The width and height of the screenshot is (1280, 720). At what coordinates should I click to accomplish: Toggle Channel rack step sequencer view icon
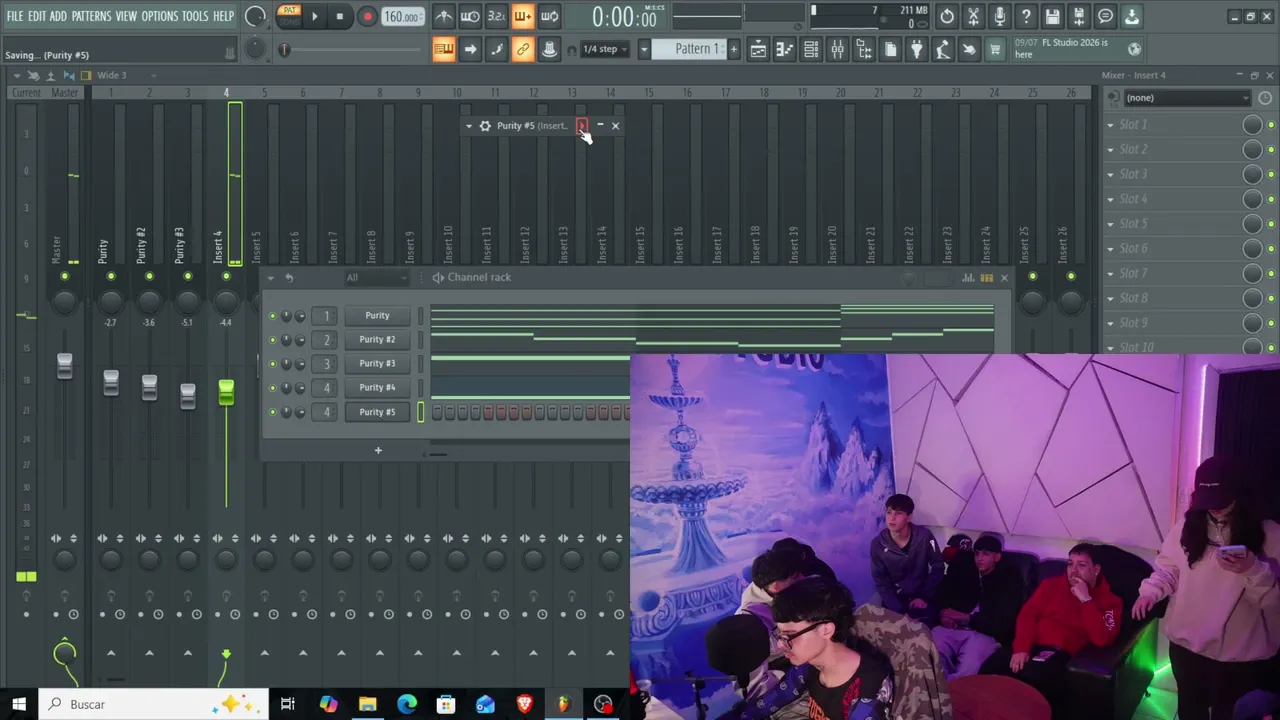click(x=987, y=278)
